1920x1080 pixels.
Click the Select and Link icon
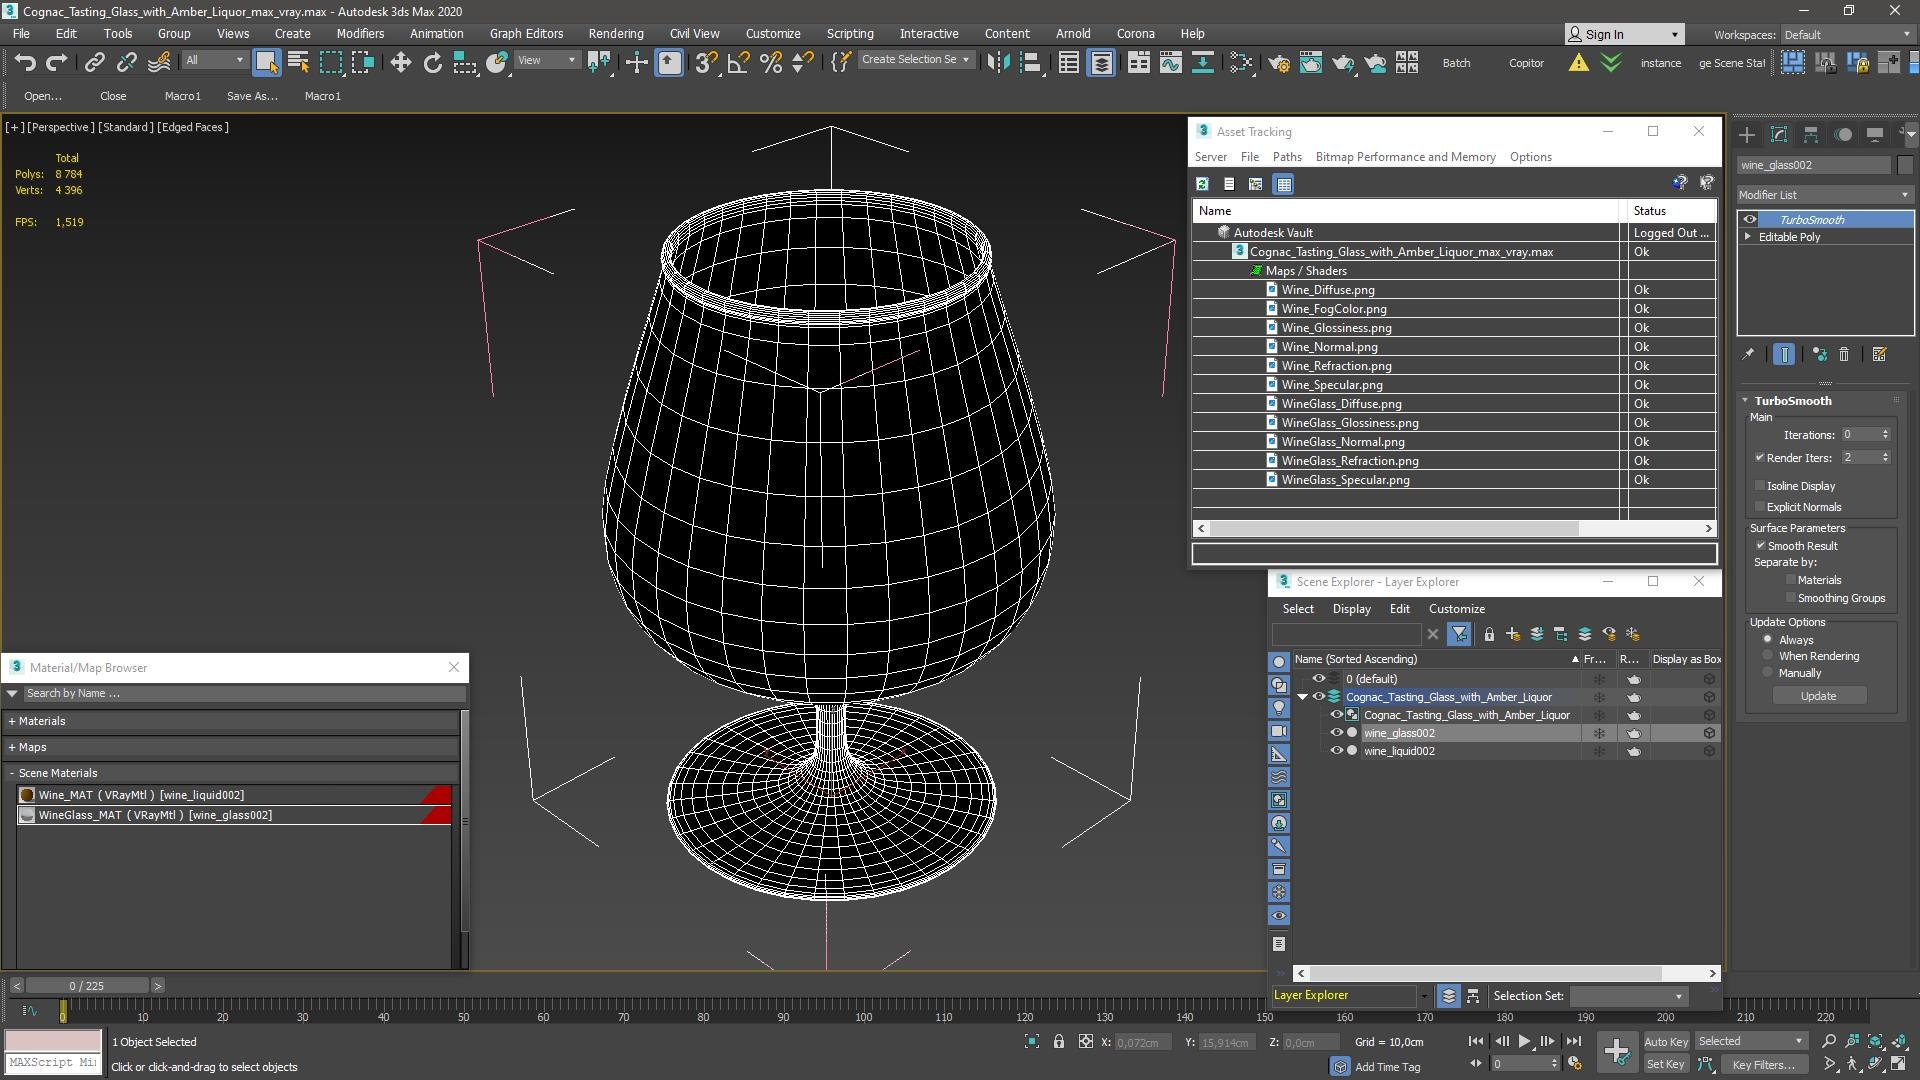94,63
